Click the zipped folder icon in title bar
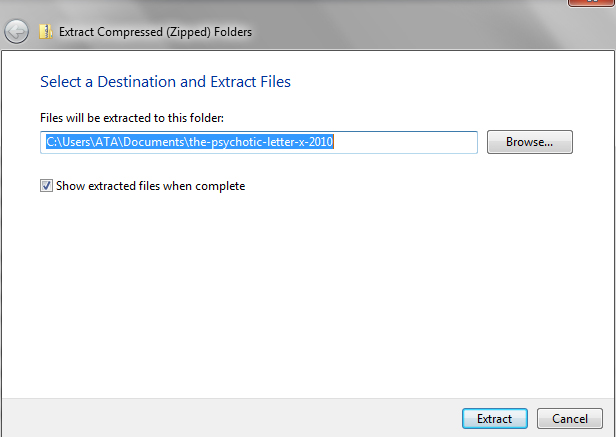Viewport: 616px width, 437px height. (x=46, y=32)
